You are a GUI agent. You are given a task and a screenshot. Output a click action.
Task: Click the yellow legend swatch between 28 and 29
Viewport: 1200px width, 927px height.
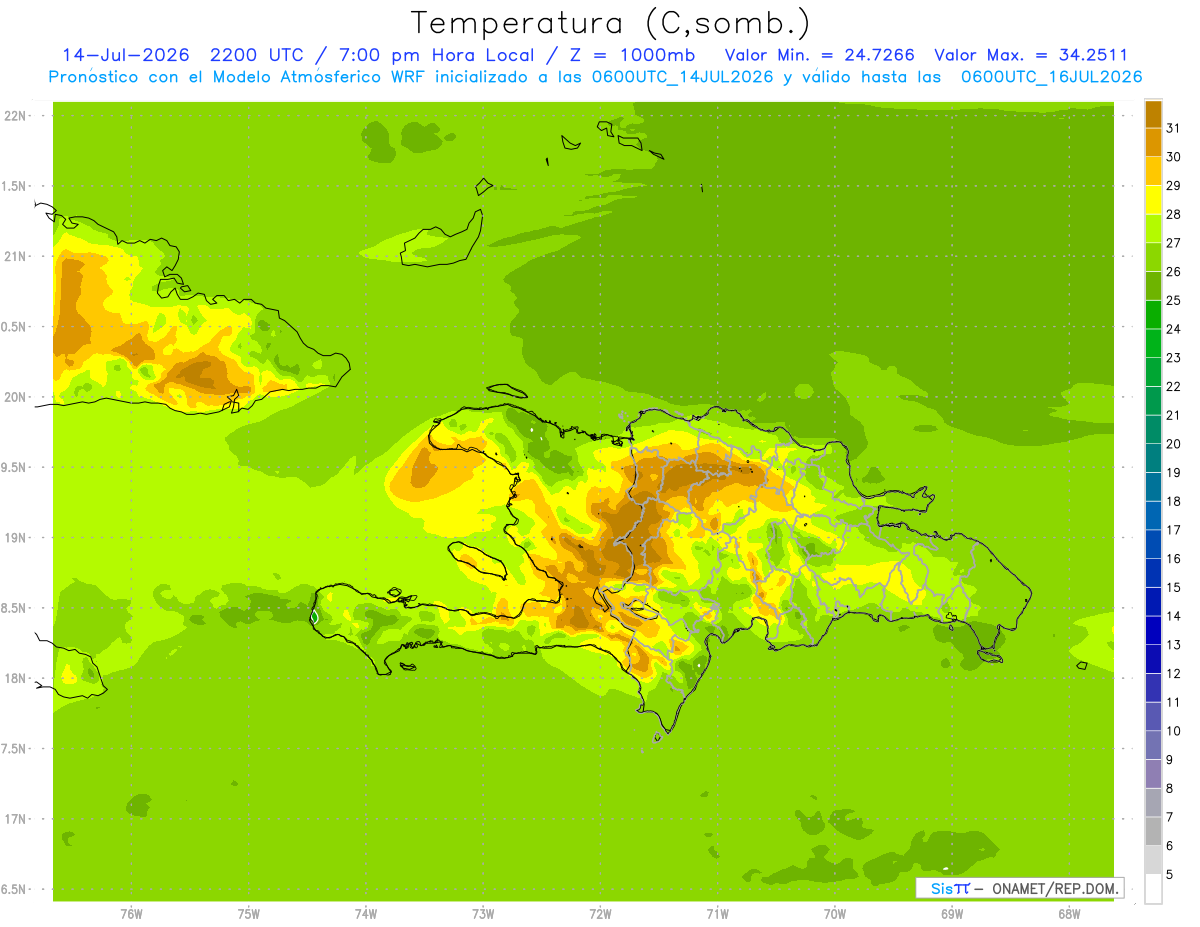tap(1153, 200)
